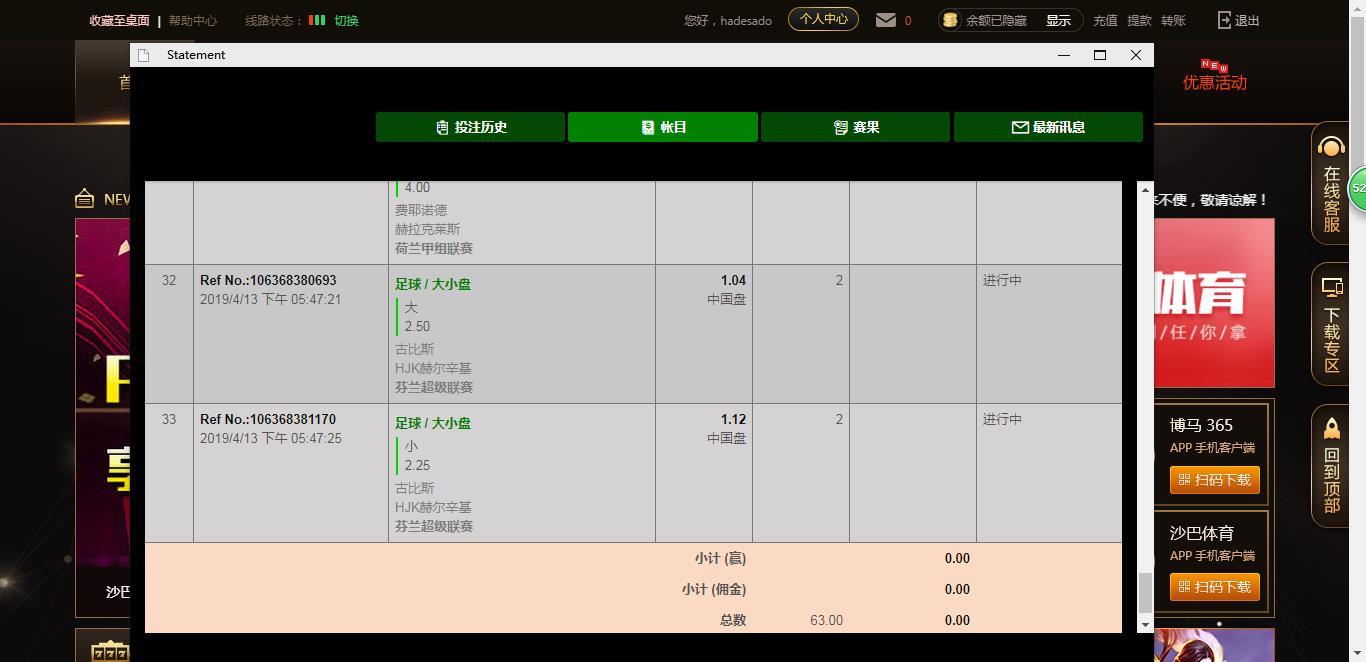
Task: Open the 优惠活动 promotions menu item
Action: click(x=1214, y=83)
